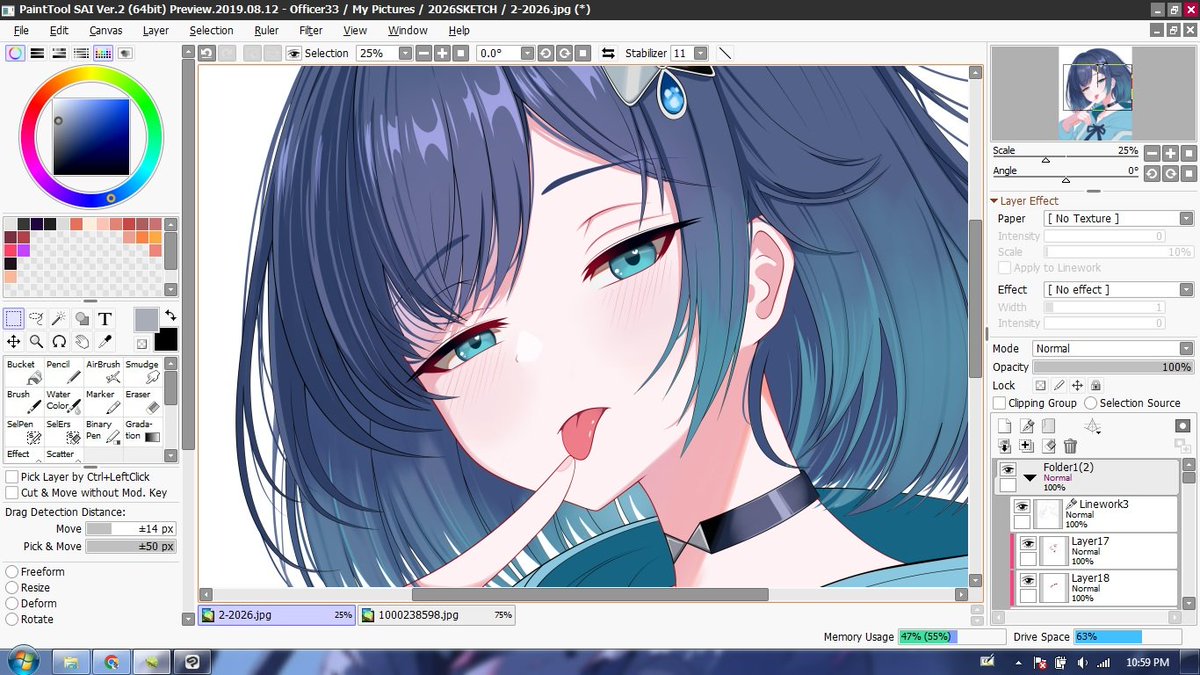Image resolution: width=1200 pixels, height=675 pixels.
Task: Toggle the swatches panel button
Action: 103,53
